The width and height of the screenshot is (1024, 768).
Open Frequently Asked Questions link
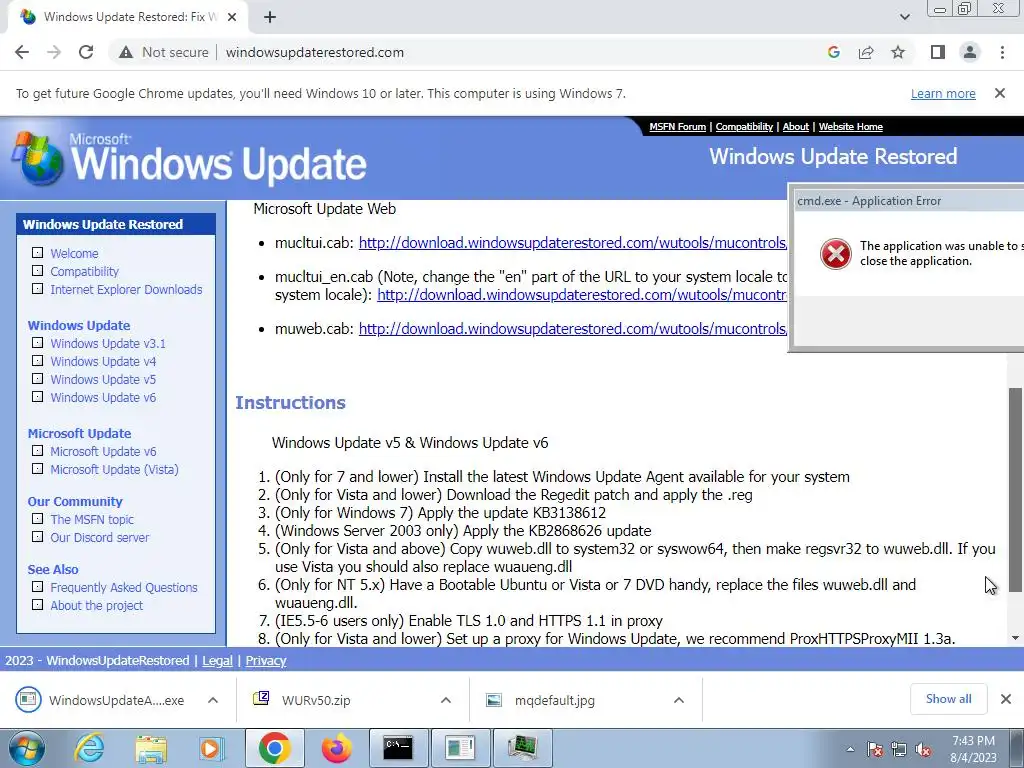click(x=123, y=587)
